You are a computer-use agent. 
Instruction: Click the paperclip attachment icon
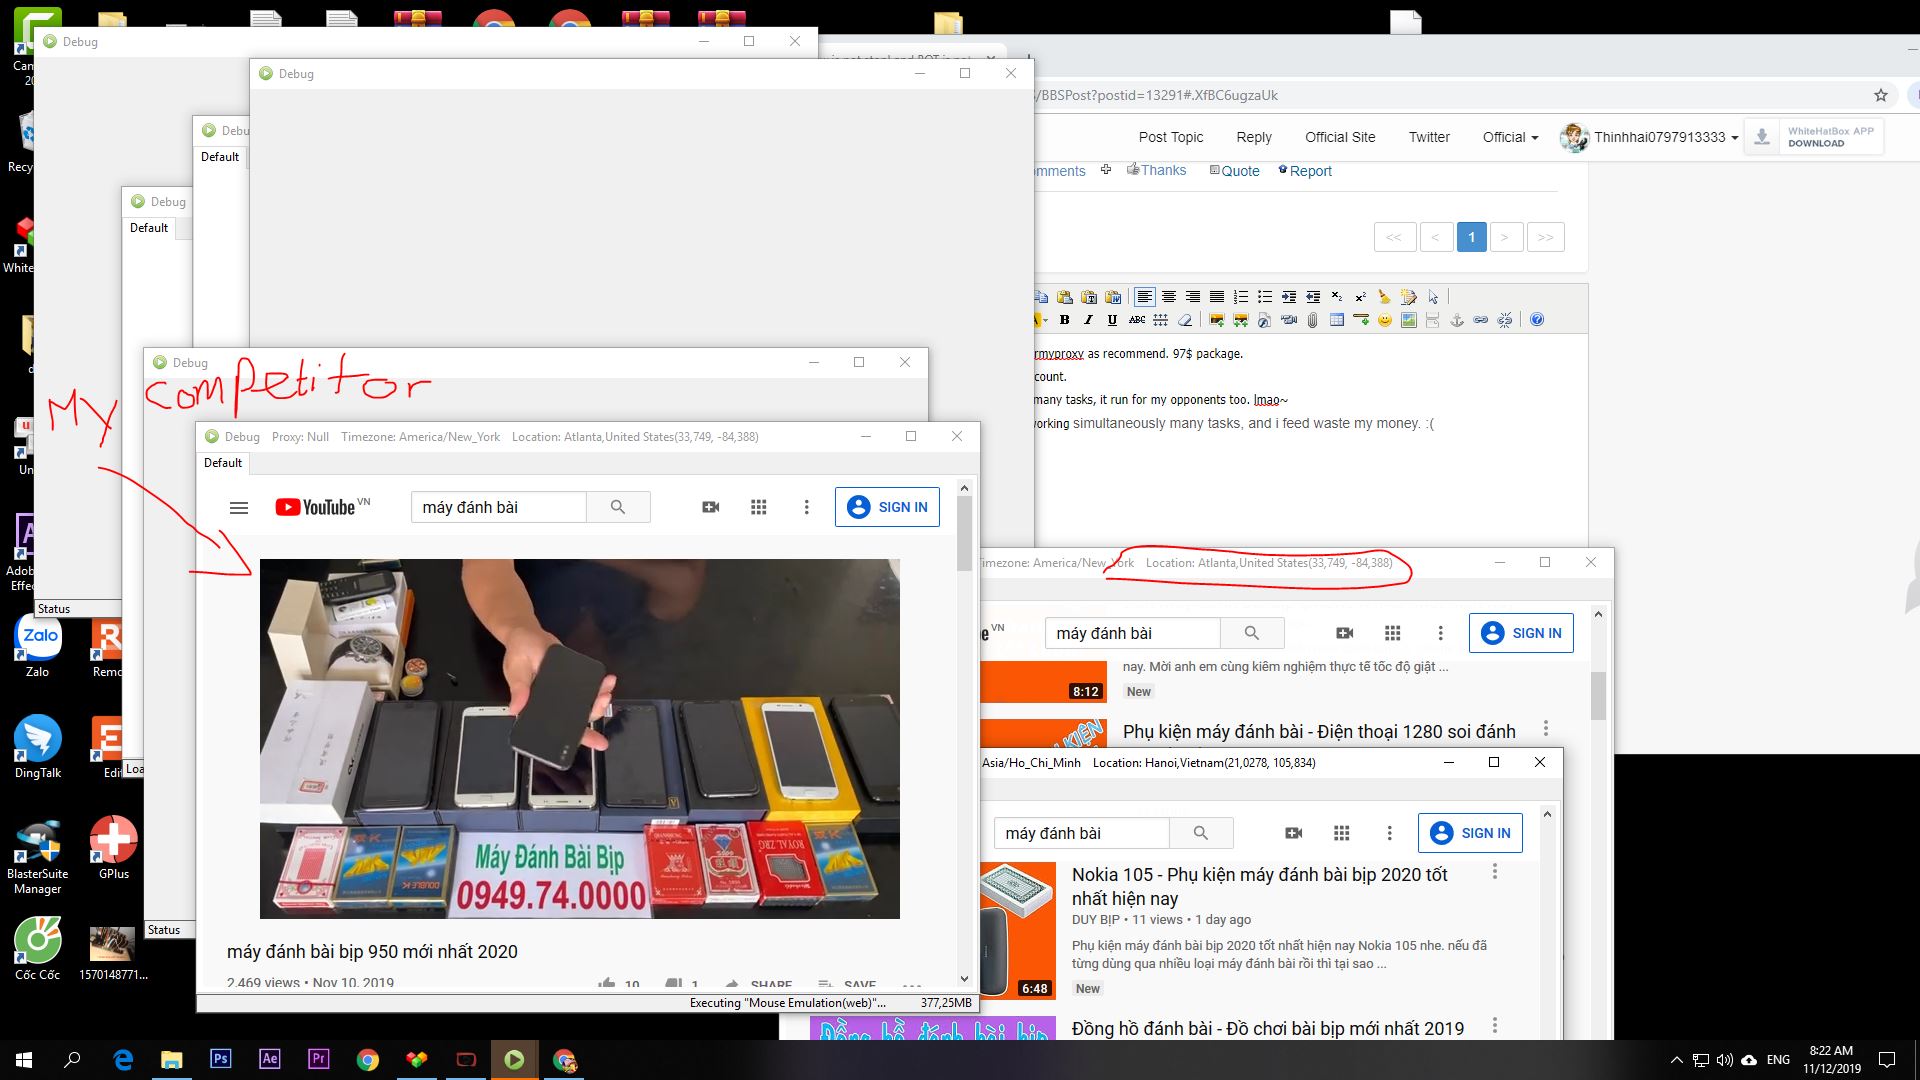[1312, 320]
